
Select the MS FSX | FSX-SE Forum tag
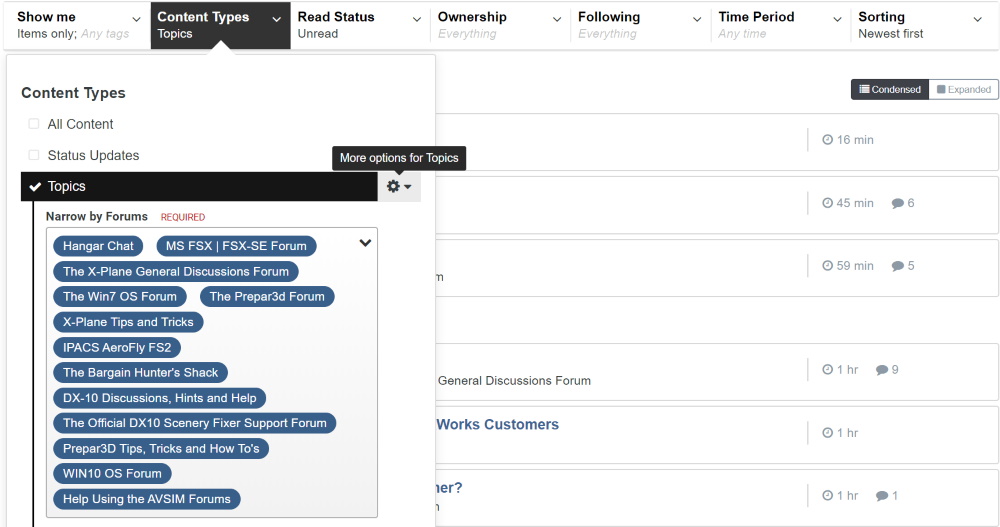236,246
